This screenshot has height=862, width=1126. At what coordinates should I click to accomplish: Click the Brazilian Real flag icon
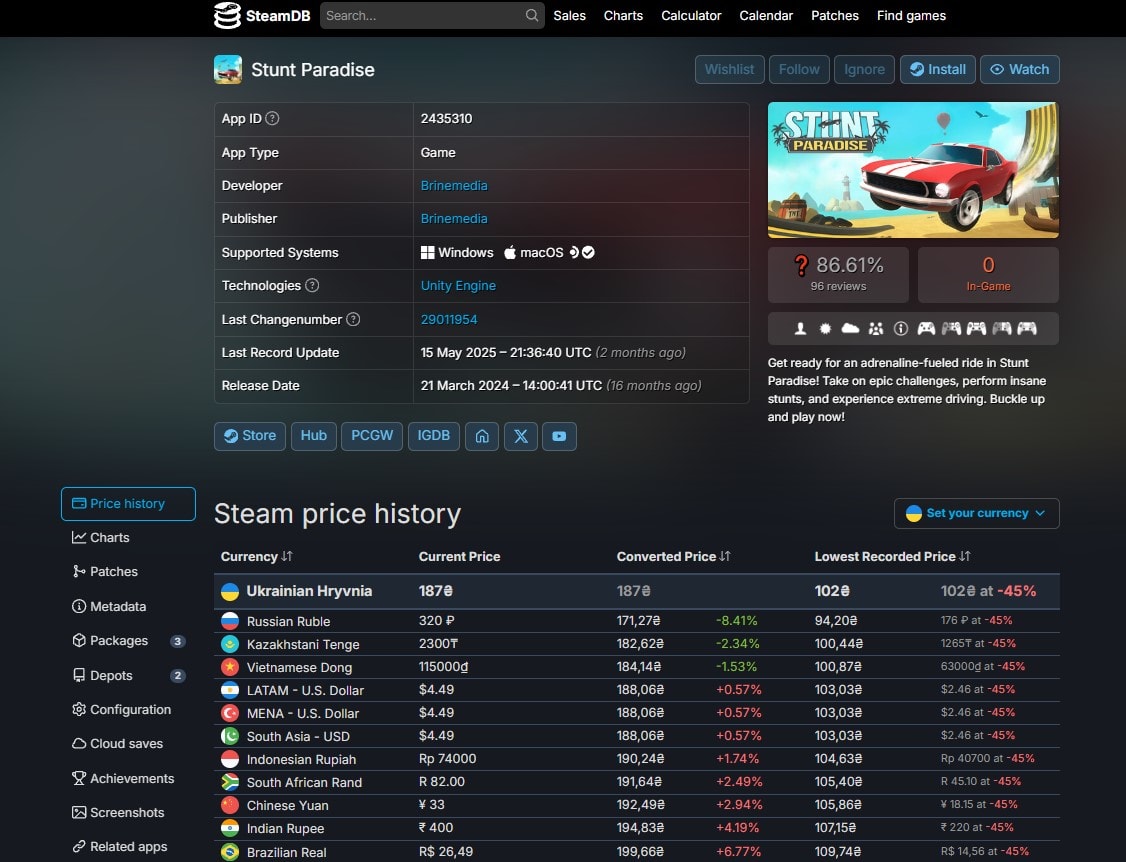coord(230,851)
